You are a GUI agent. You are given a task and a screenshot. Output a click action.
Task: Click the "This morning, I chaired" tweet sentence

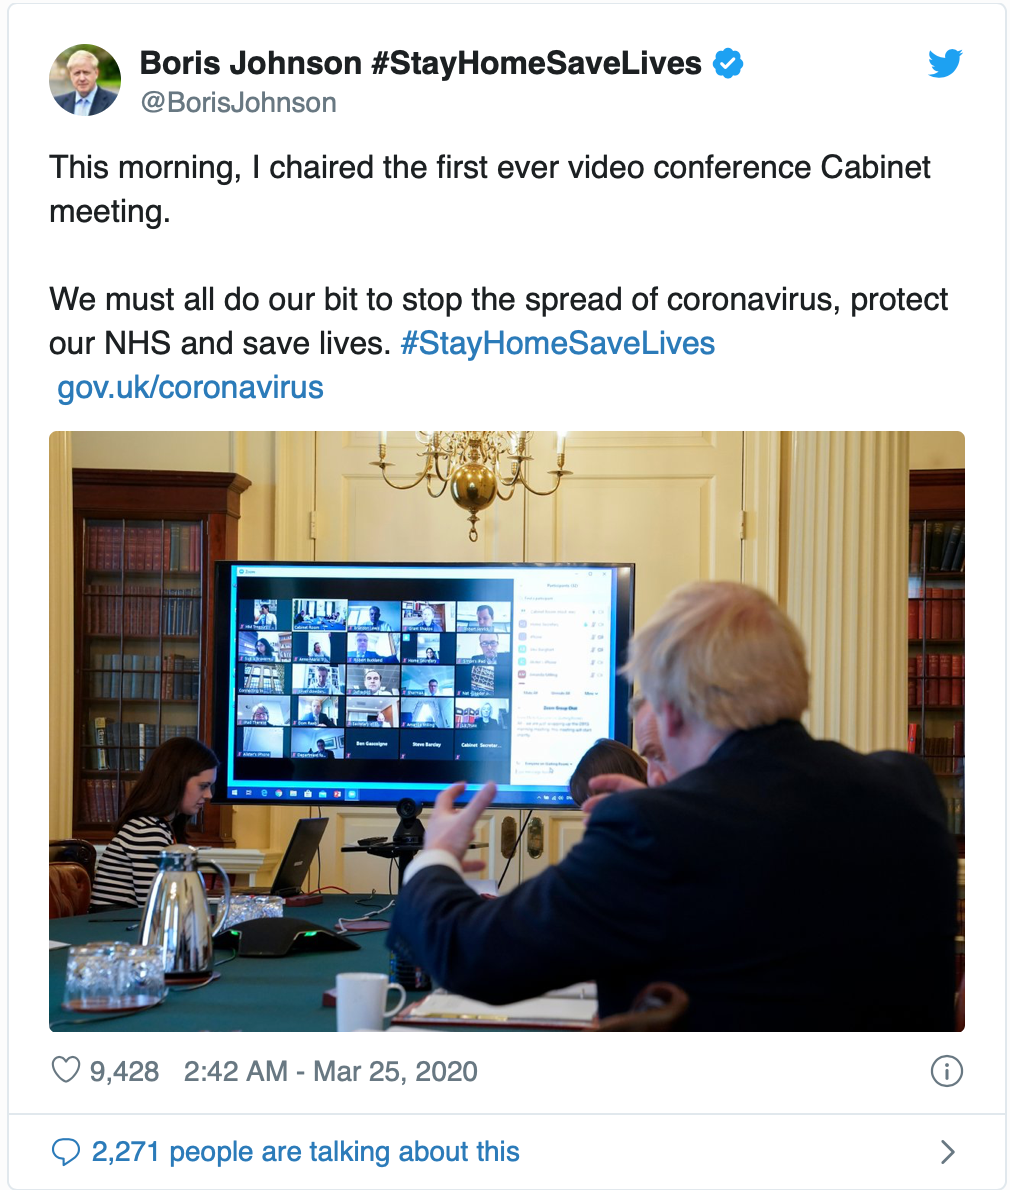489,189
